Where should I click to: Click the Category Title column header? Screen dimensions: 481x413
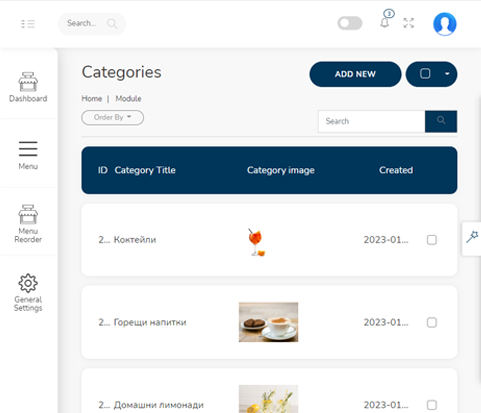pos(145,170)
